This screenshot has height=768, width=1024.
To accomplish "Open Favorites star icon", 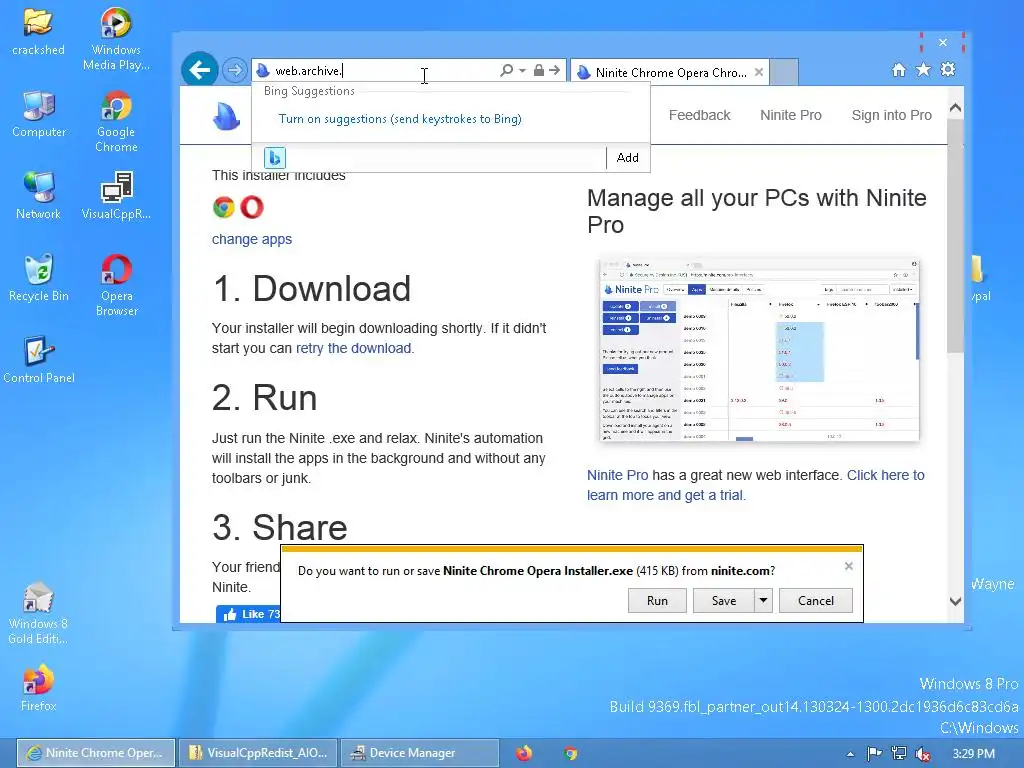I will coord(923,69).
